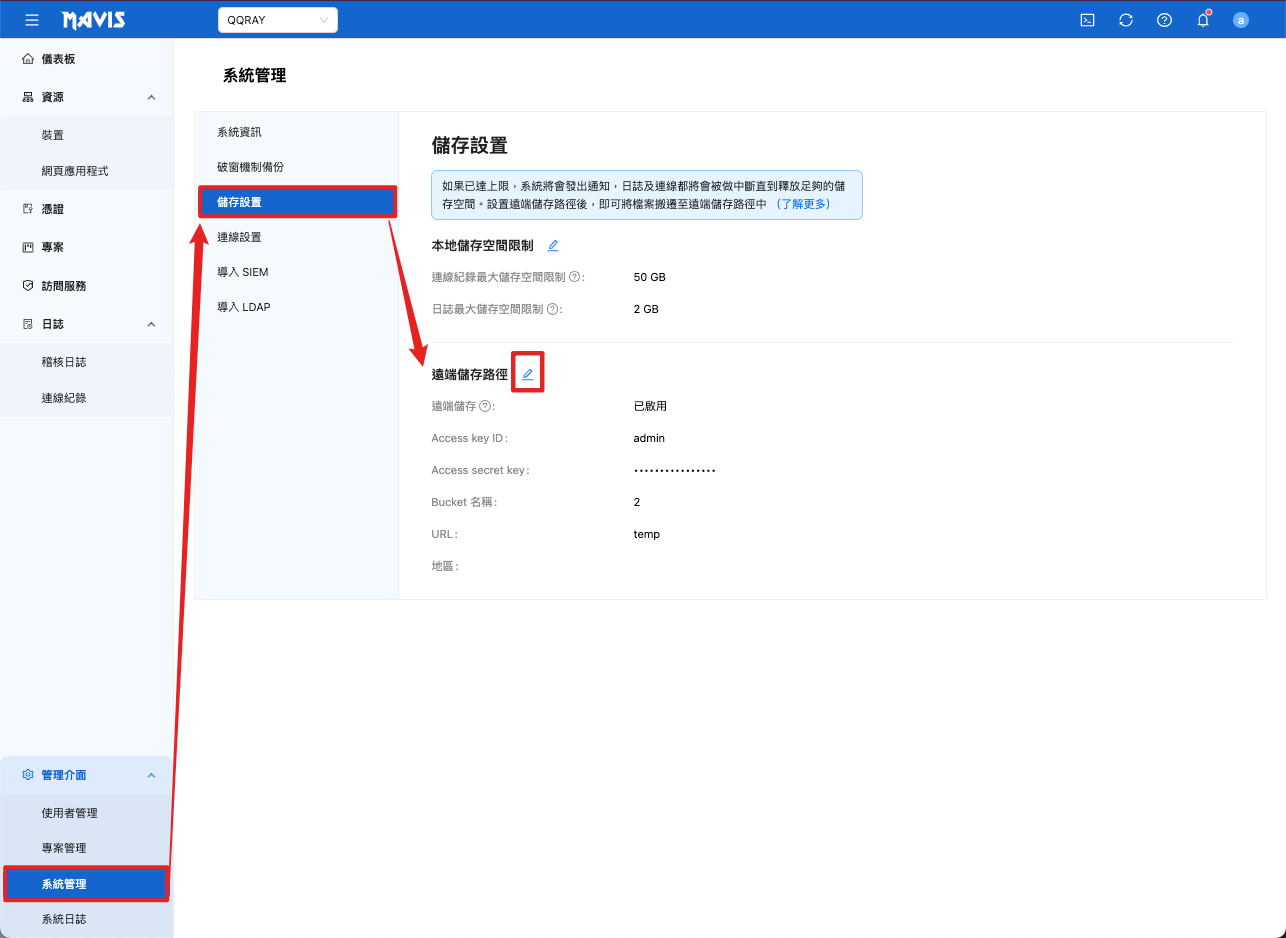Go to 儀表板 in the sidebar
This screenshot has height=938, width=1286.
(58, 59)
